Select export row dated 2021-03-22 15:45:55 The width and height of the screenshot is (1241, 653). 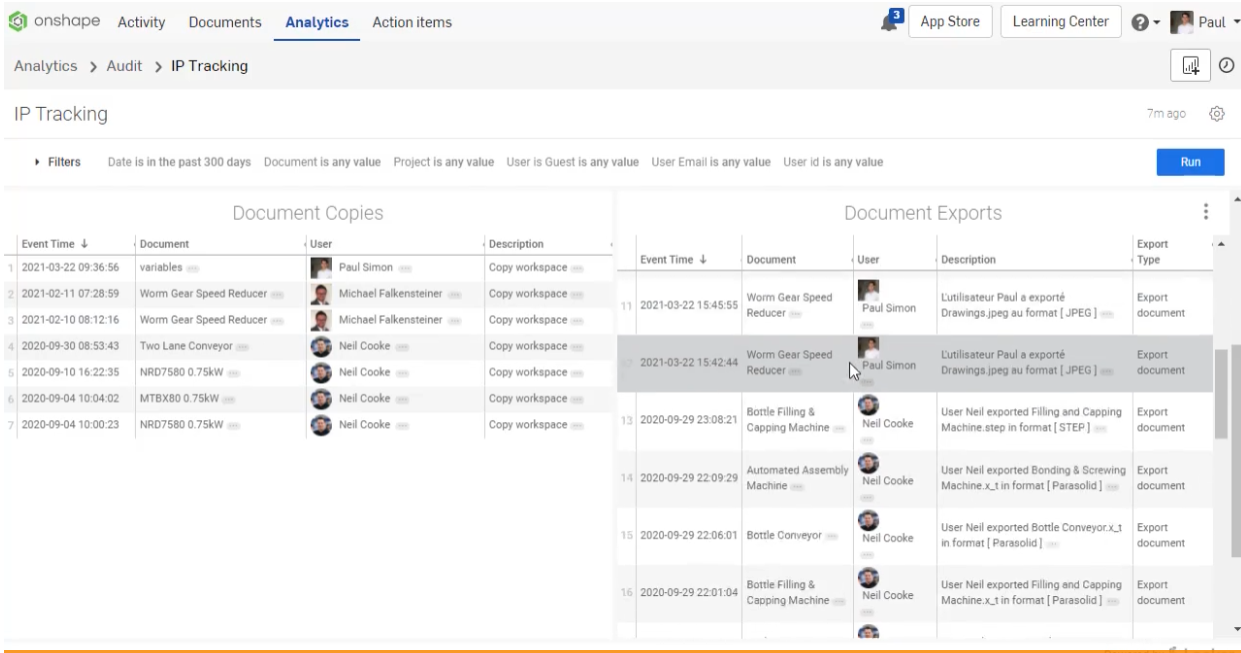pos(915,305)
